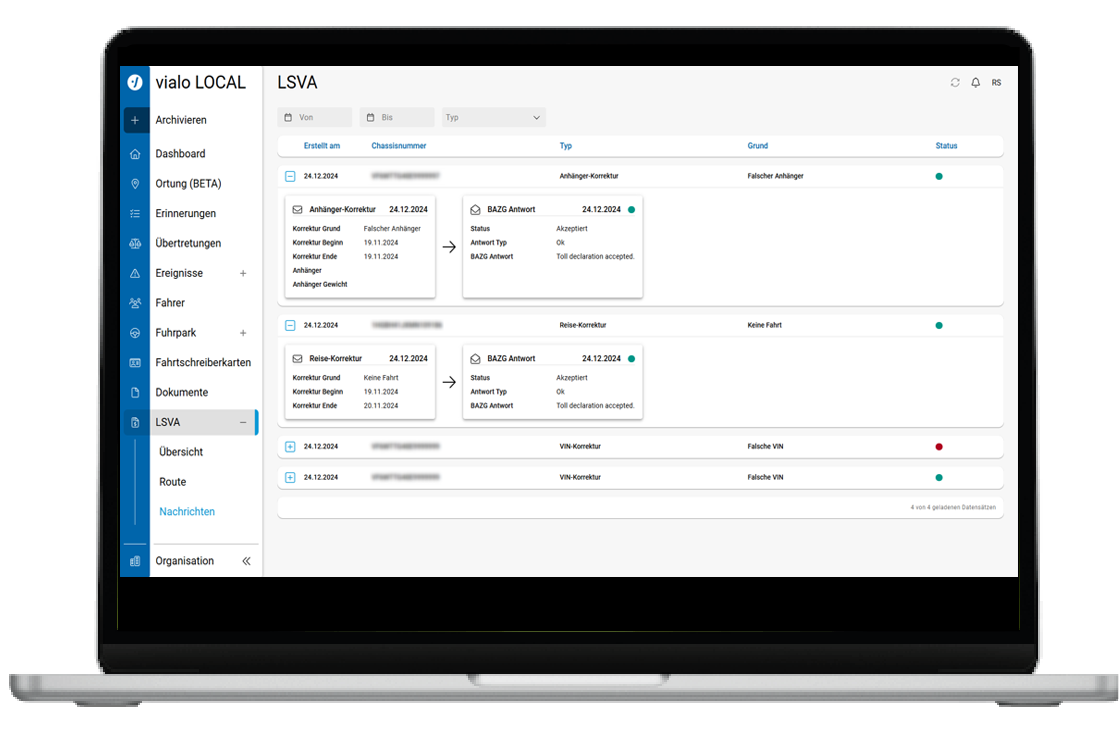Click the Fahrtschreiberkarten card icon
The width and height of the screenshot is (1119, 746).
click(135, 363)
